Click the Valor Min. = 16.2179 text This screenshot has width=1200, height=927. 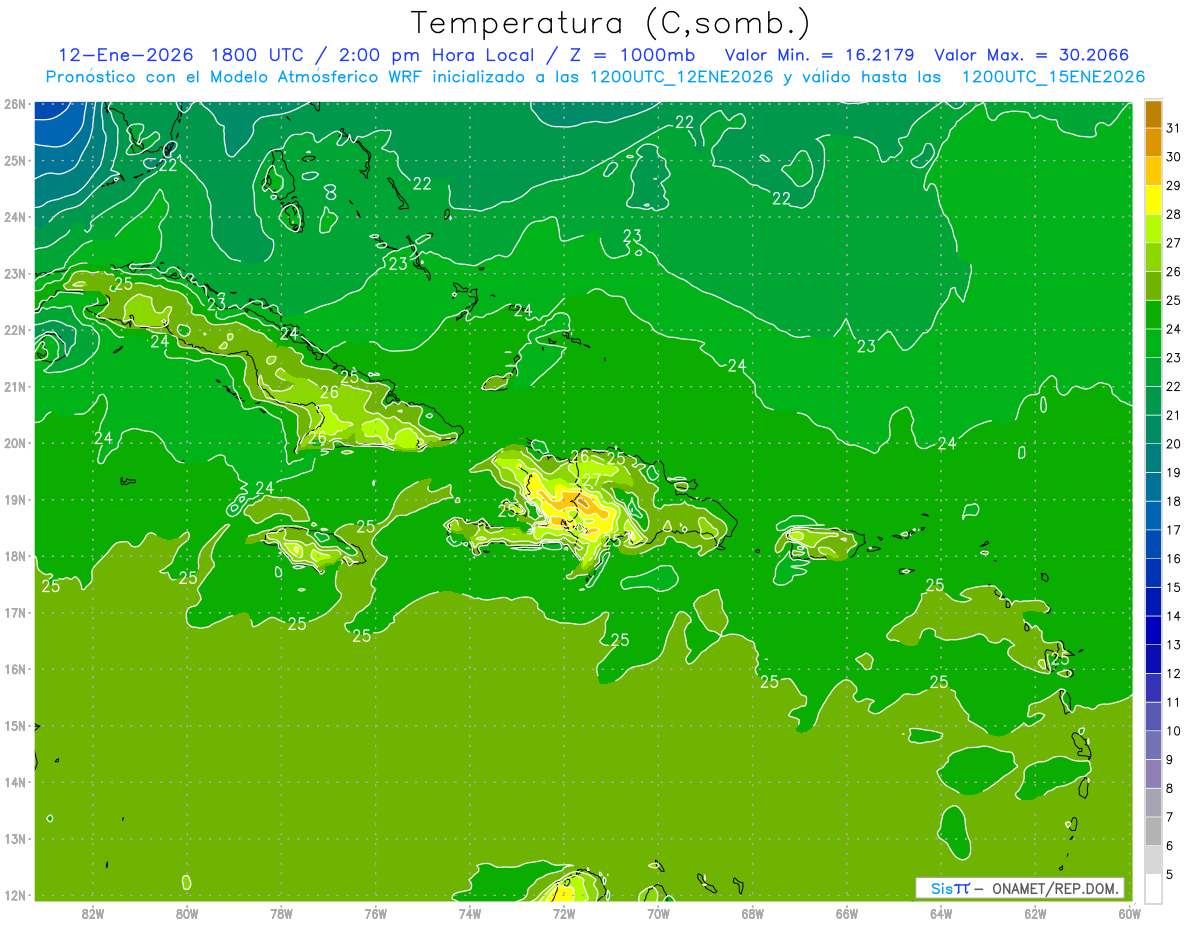[818, 55]
